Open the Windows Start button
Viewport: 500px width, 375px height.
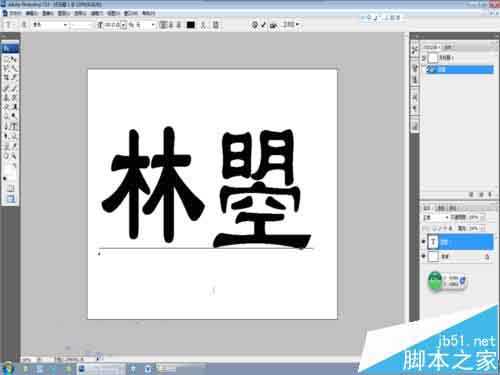tap(7, 368)
